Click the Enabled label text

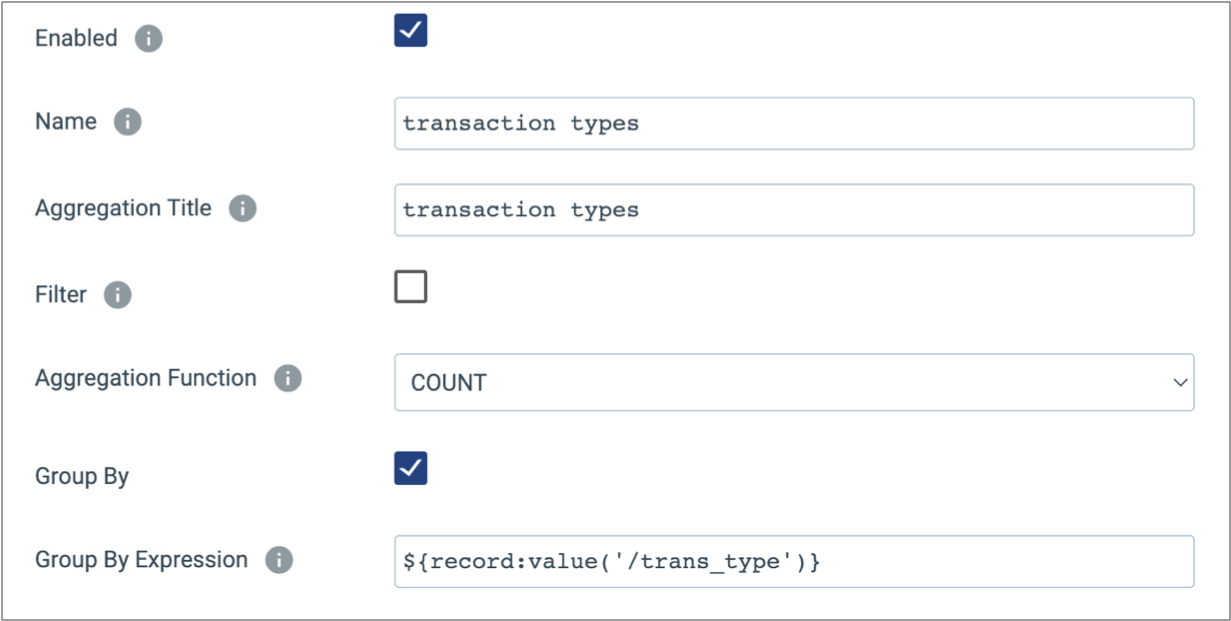click(x=76, y=38)
